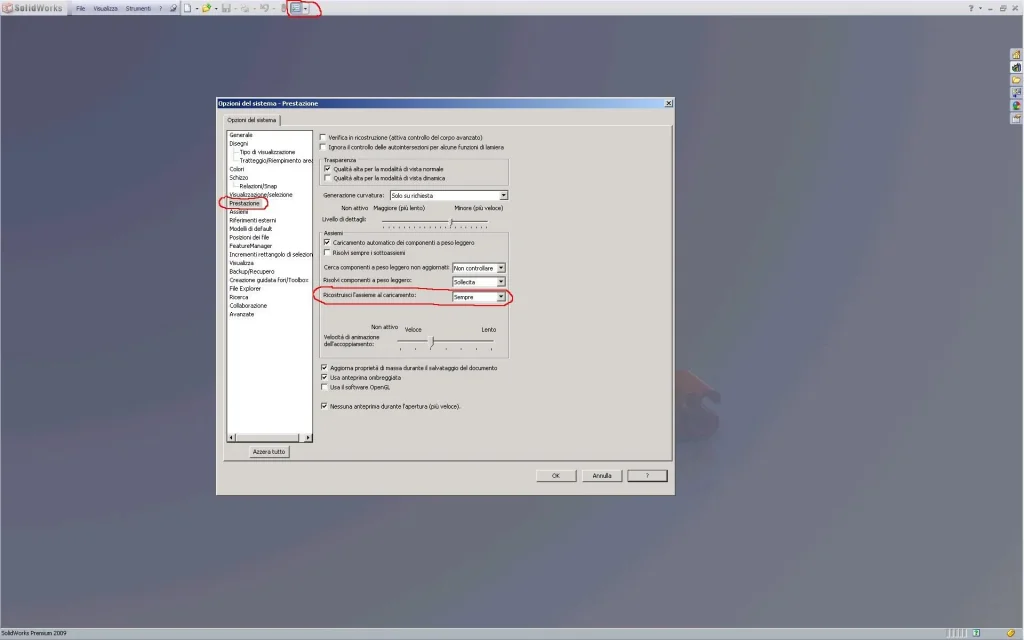
Task: Click the Azzera tutto button
Action: (x=269, y=452)
